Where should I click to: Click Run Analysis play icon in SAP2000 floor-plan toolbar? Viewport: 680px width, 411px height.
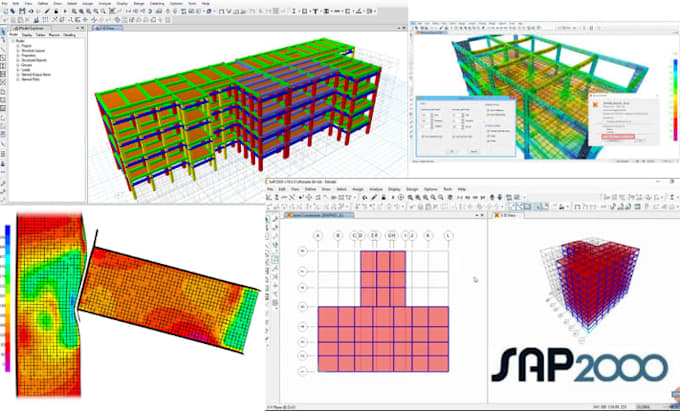(x=393, y=197)
